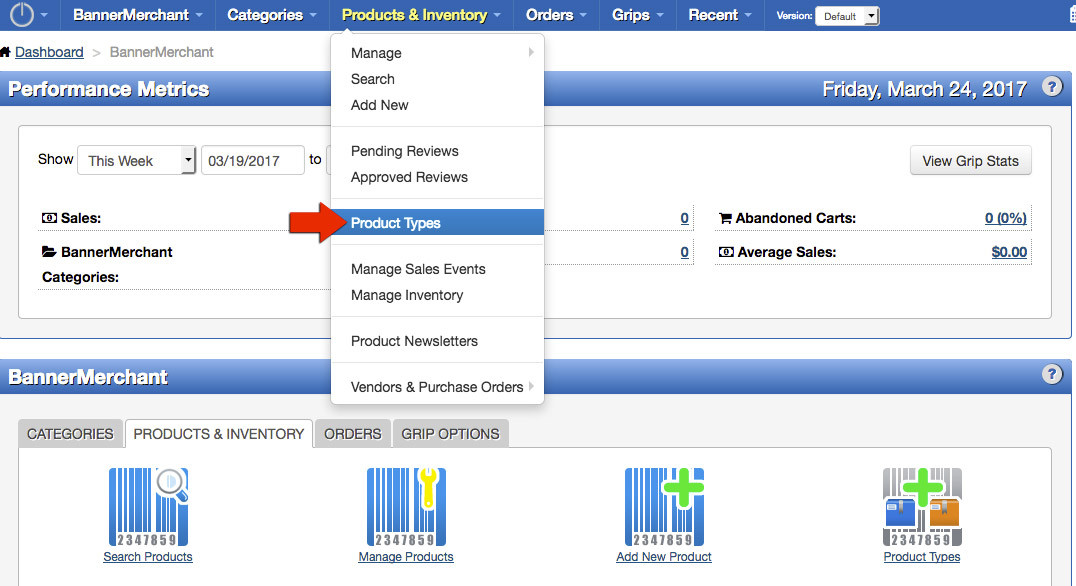Open the Version Default dropdown
Image resolution: width=1076 pixels, height=586 pixels.
847,16
